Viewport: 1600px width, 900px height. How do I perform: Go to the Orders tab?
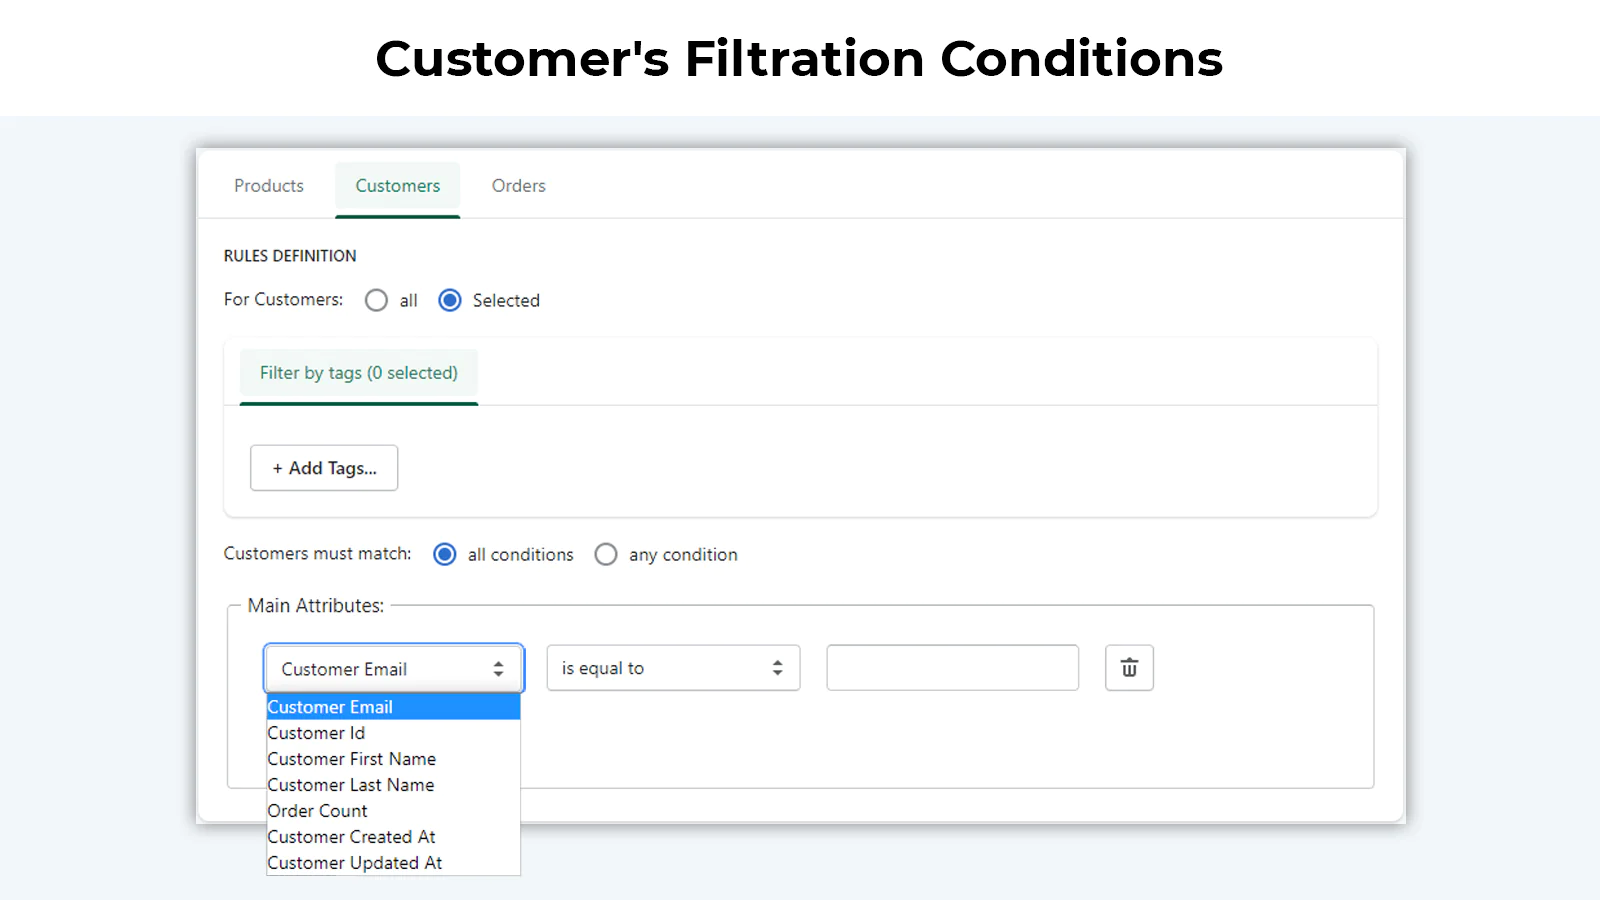[x=518, y=186]
